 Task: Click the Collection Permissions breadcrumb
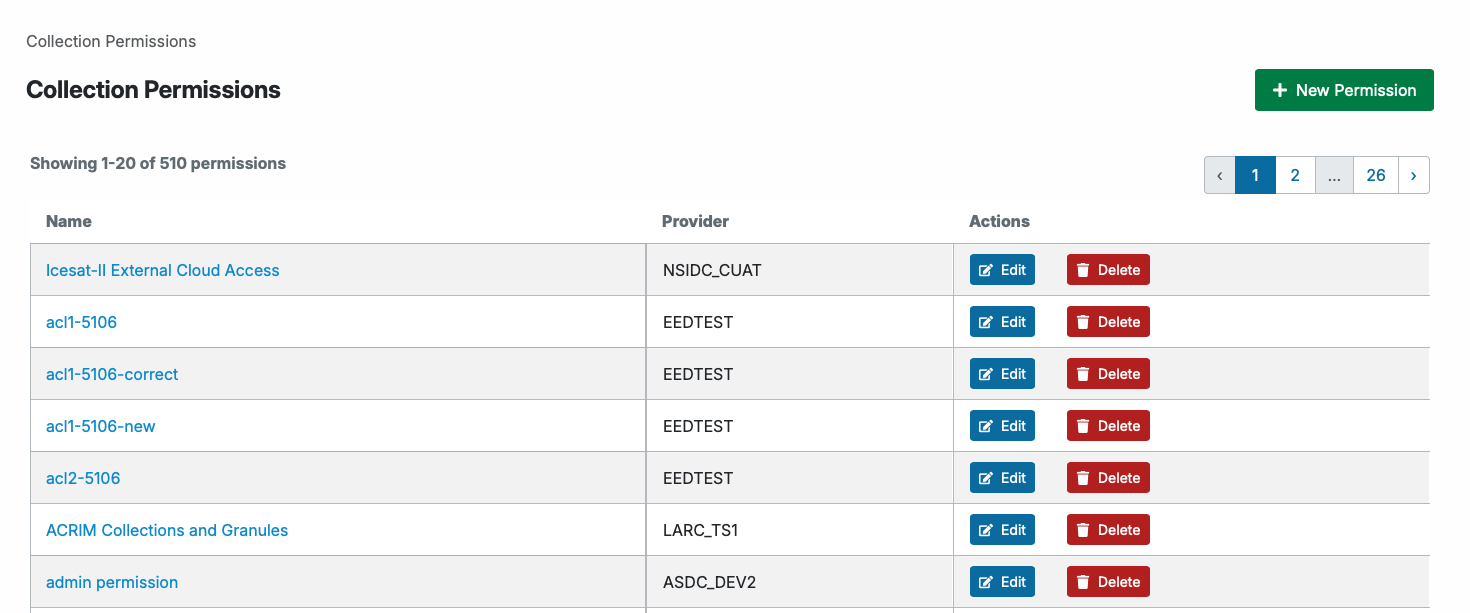pyautogui.click(x=111, y=41)
